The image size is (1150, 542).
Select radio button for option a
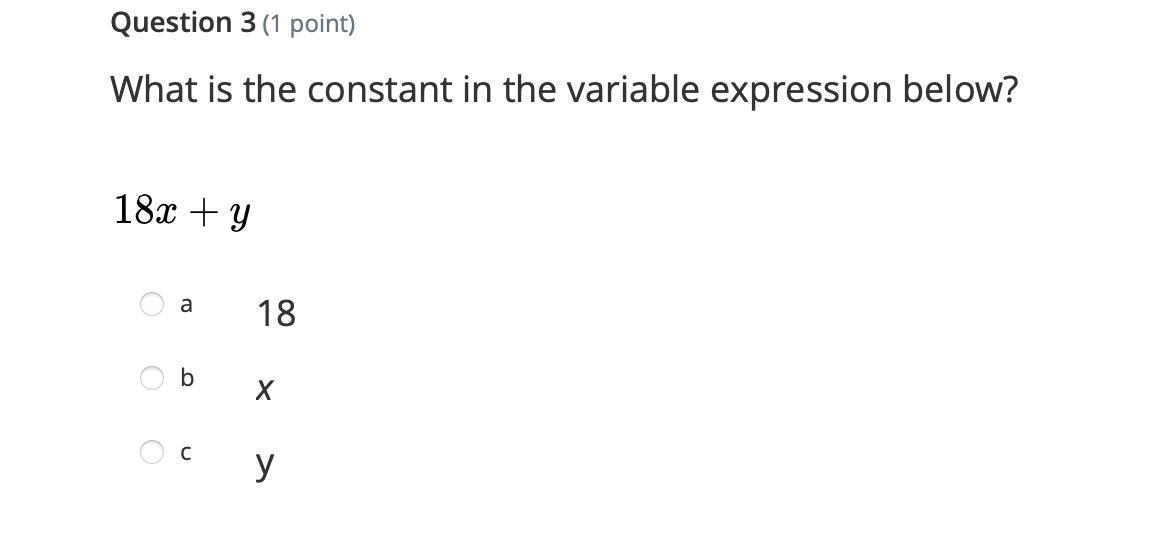click(152, 304)
